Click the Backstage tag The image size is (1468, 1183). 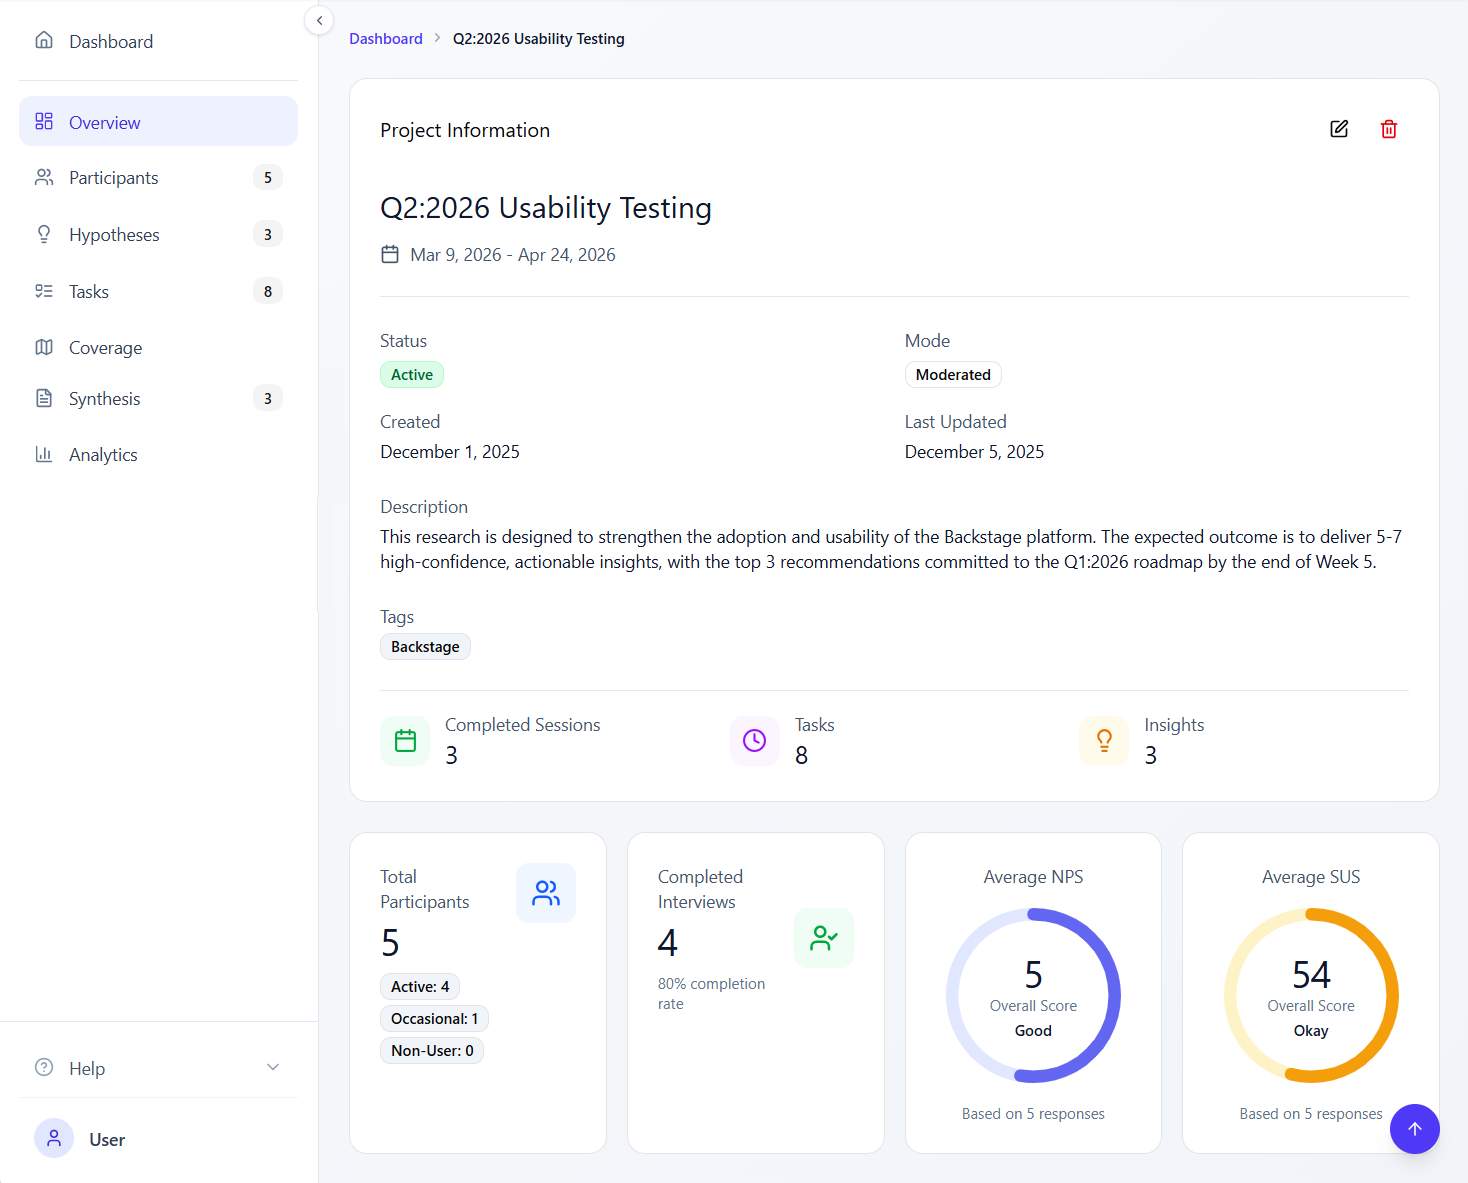(x=425, y=647)
